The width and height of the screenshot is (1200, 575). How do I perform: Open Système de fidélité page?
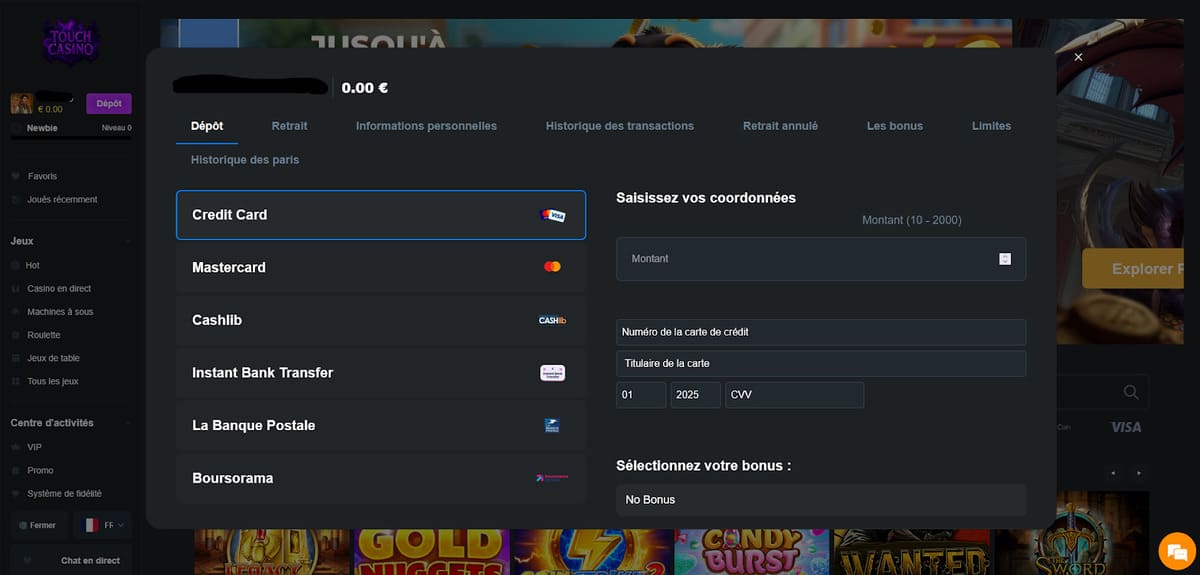(x=64, y=493)
